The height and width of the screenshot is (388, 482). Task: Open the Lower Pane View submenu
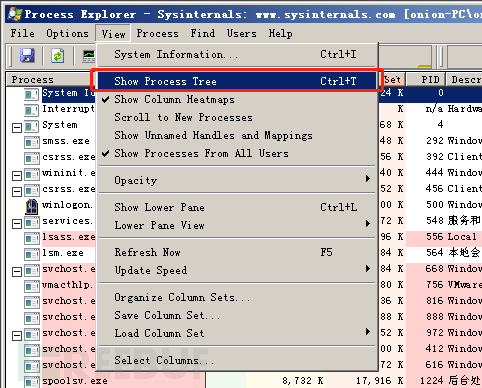pyautogui.click(x=237, y=225)
